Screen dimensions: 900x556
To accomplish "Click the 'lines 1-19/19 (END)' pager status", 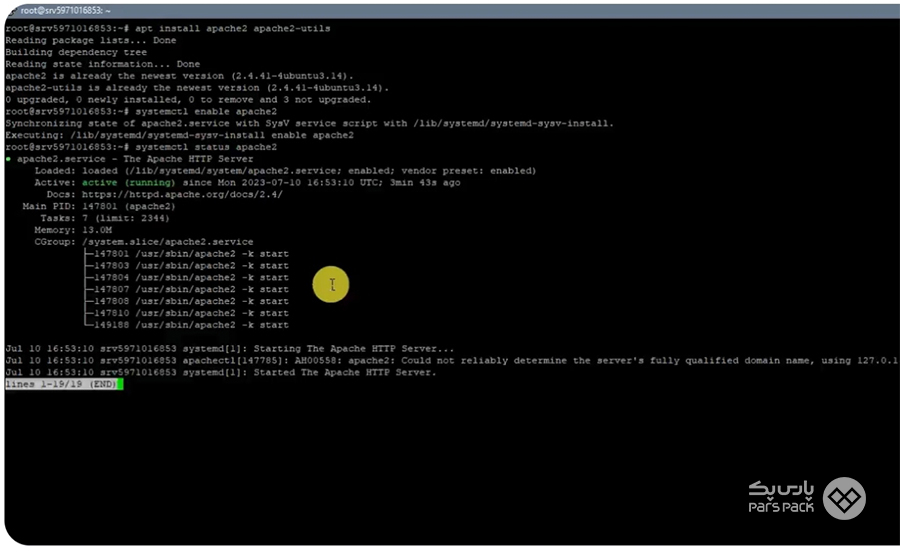I will click(61, 384).
